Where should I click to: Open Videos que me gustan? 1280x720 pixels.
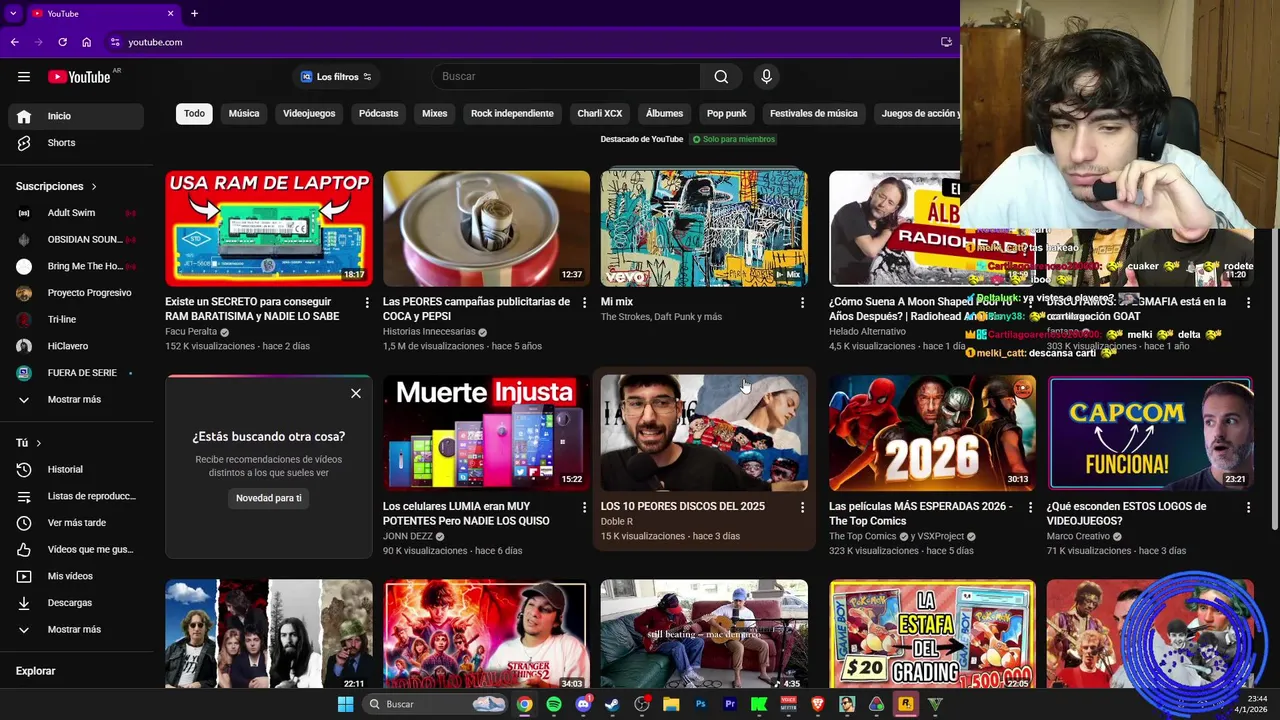76,550
